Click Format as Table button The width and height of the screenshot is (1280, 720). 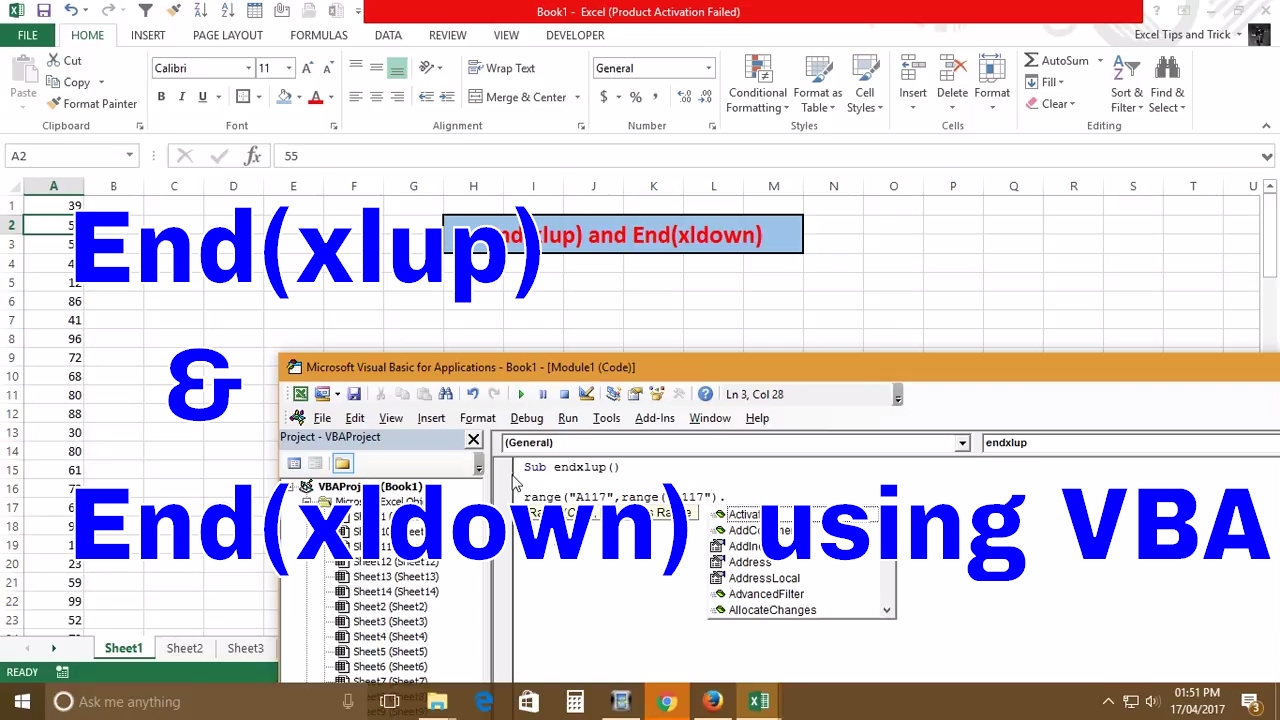[x=818, y=85]
